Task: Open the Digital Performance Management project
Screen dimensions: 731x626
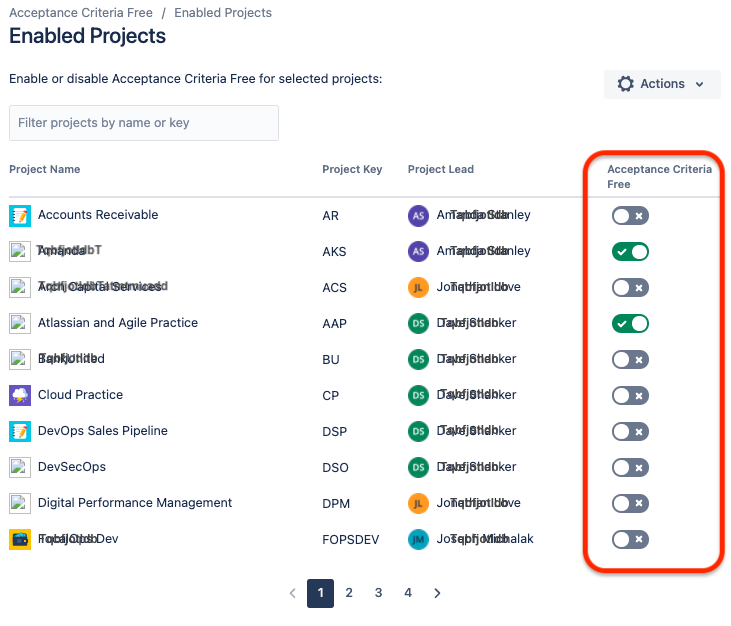Action: coord(135,503)
